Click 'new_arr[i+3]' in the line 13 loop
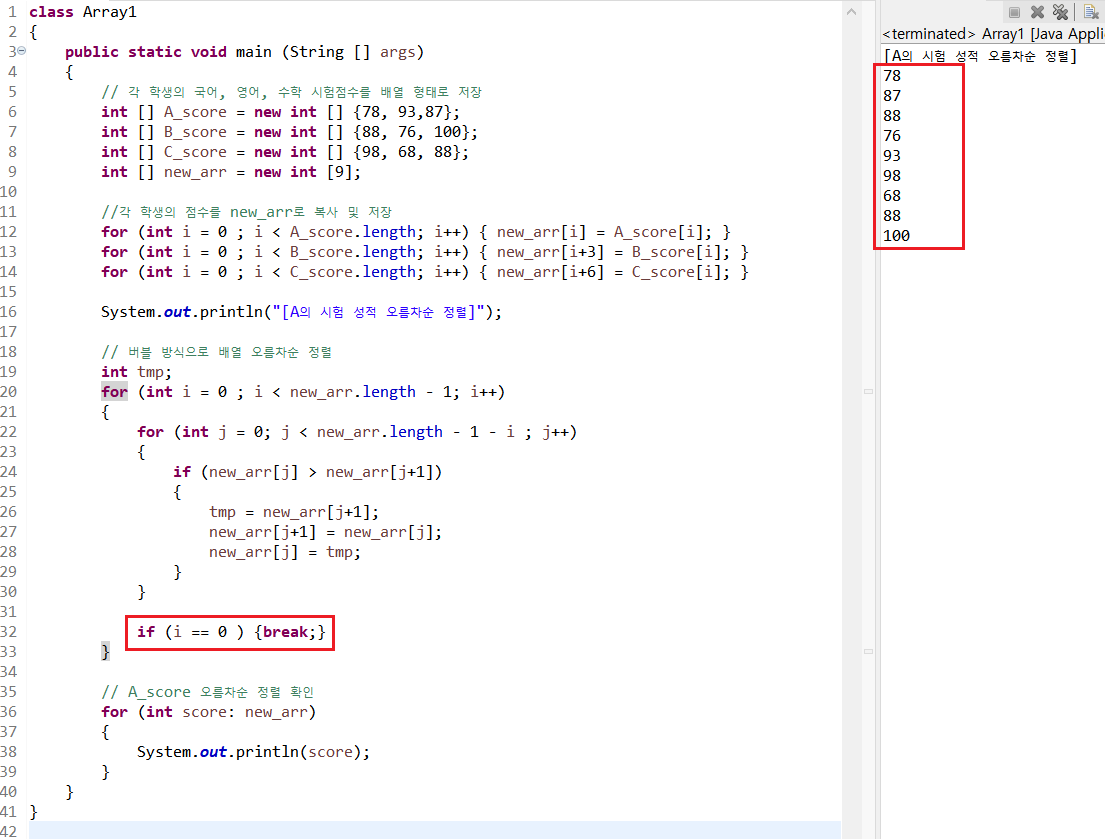 [x=550, y=252]
